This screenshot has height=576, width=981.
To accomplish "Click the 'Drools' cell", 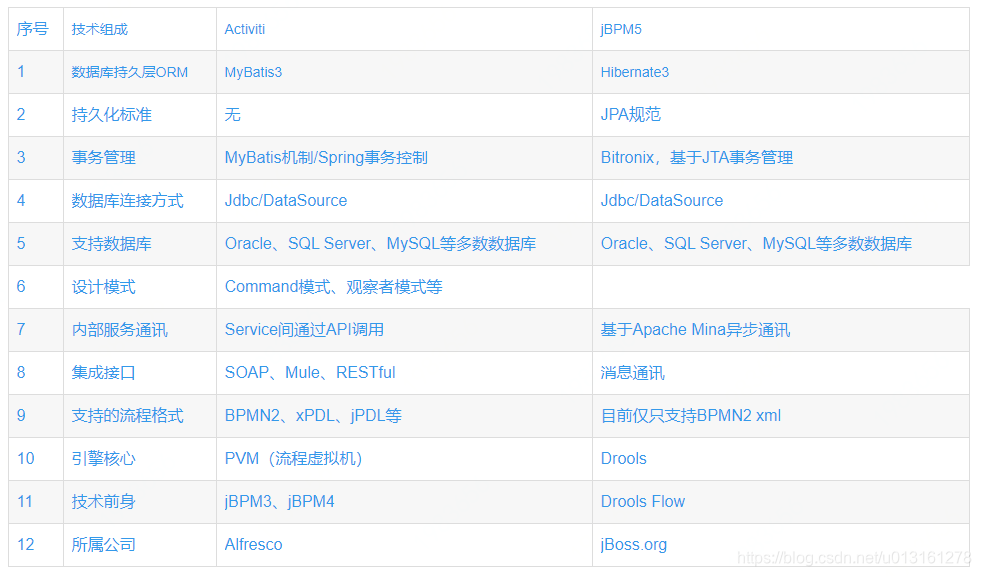I will tap(781, 459).
